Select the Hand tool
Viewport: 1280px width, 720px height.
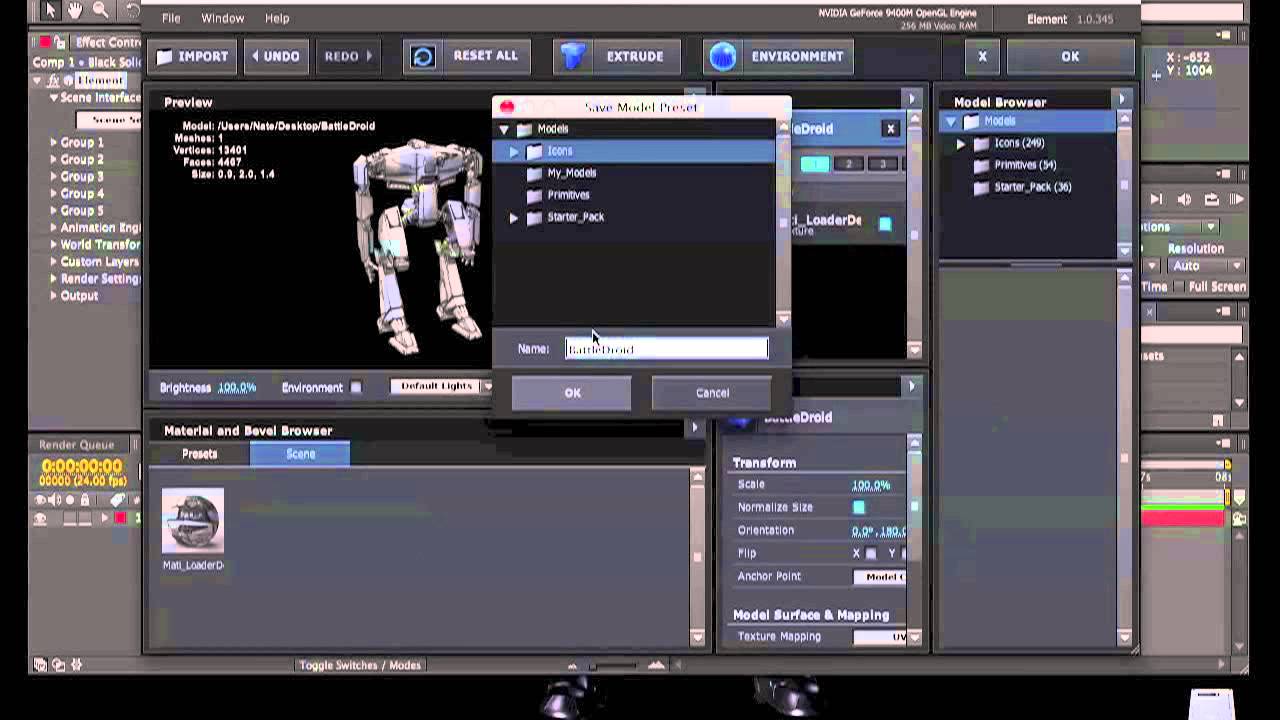tap(75, 9)
